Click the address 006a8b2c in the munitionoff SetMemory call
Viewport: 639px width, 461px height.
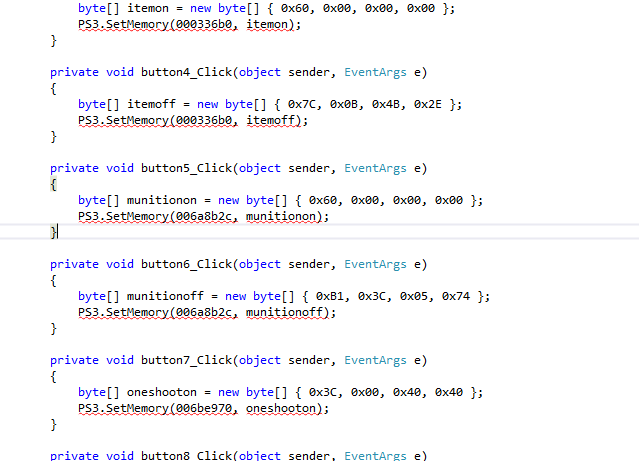(x=203, y=313)
